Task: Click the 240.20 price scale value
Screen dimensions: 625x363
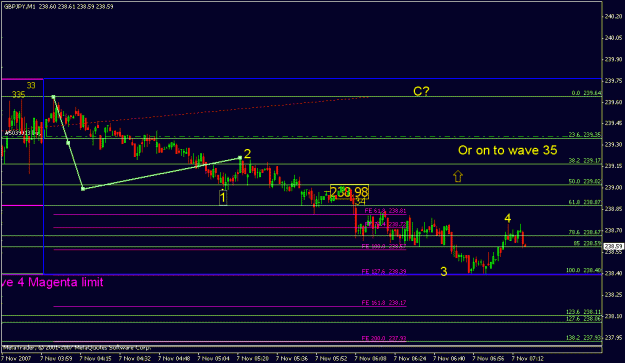Action: pos(613,16)
